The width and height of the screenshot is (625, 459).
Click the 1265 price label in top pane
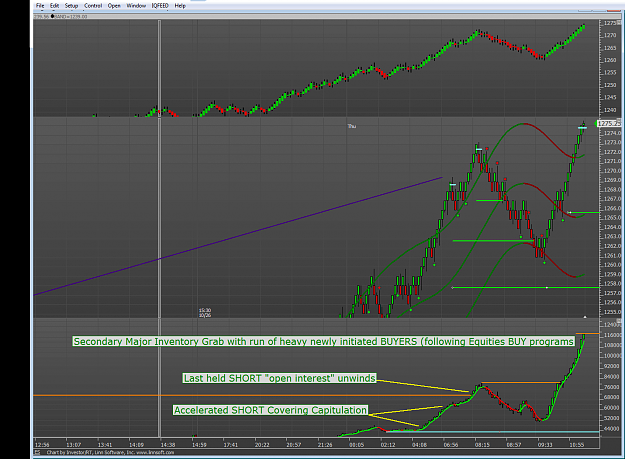610,48
